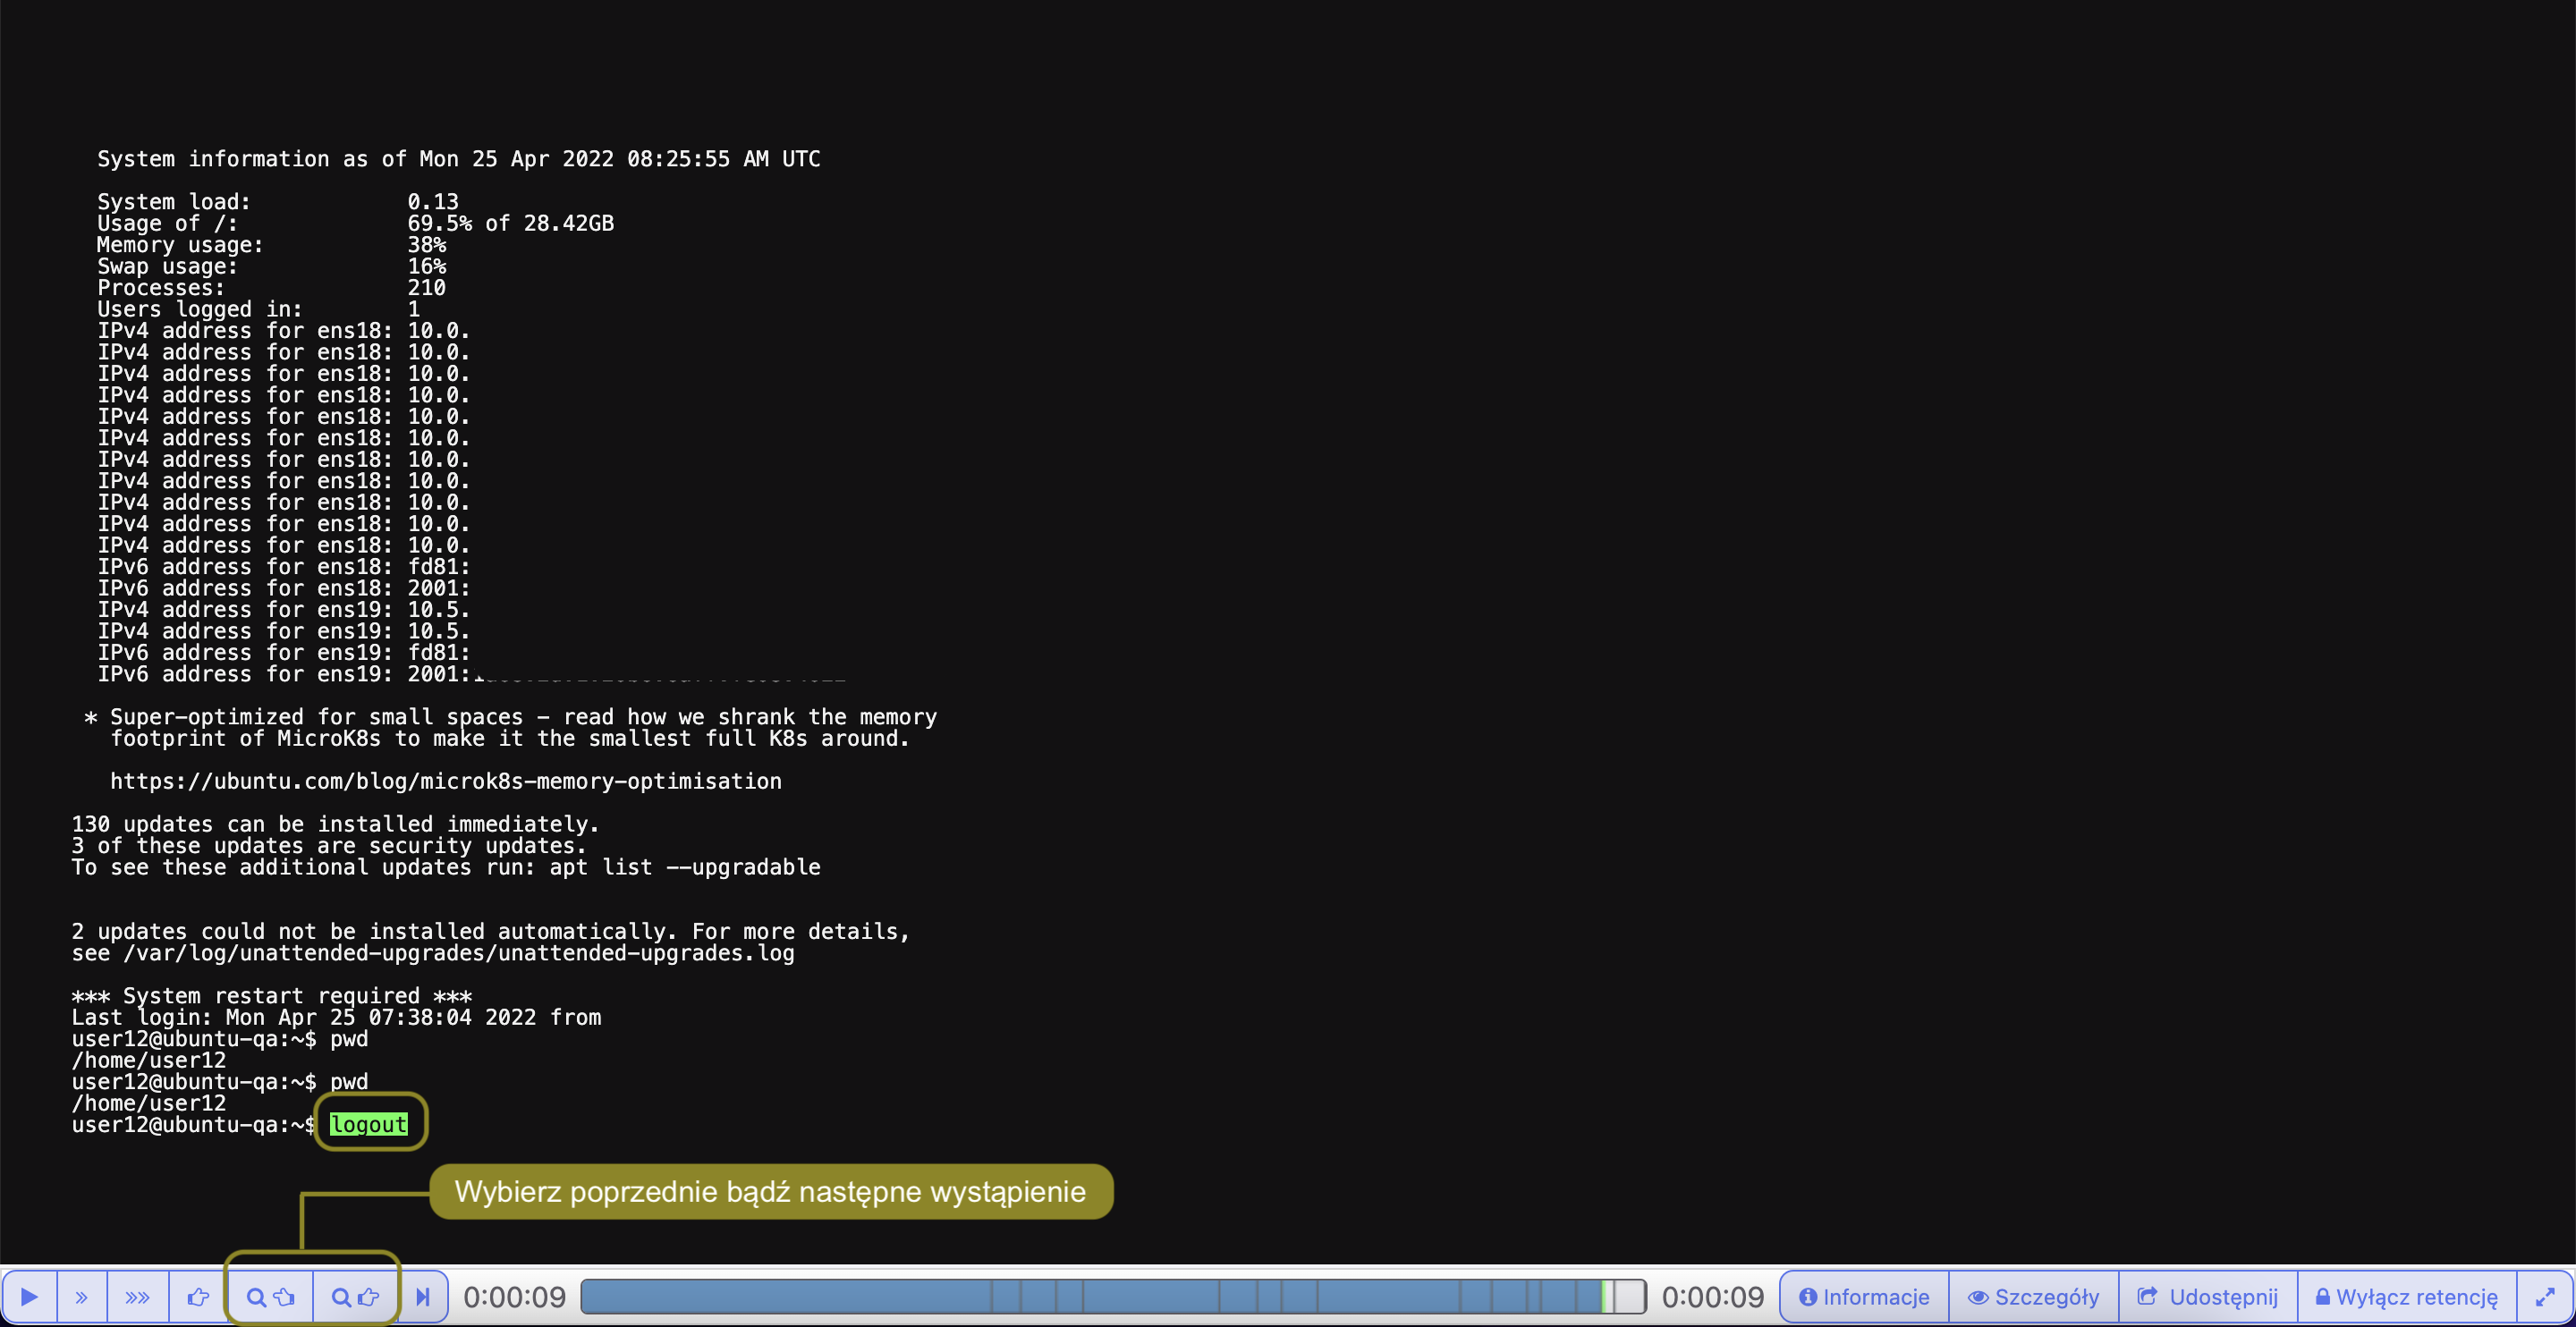2576x1327 pixels.
Task: Click the 'System load:' line
Action: [x=277, y=201]
